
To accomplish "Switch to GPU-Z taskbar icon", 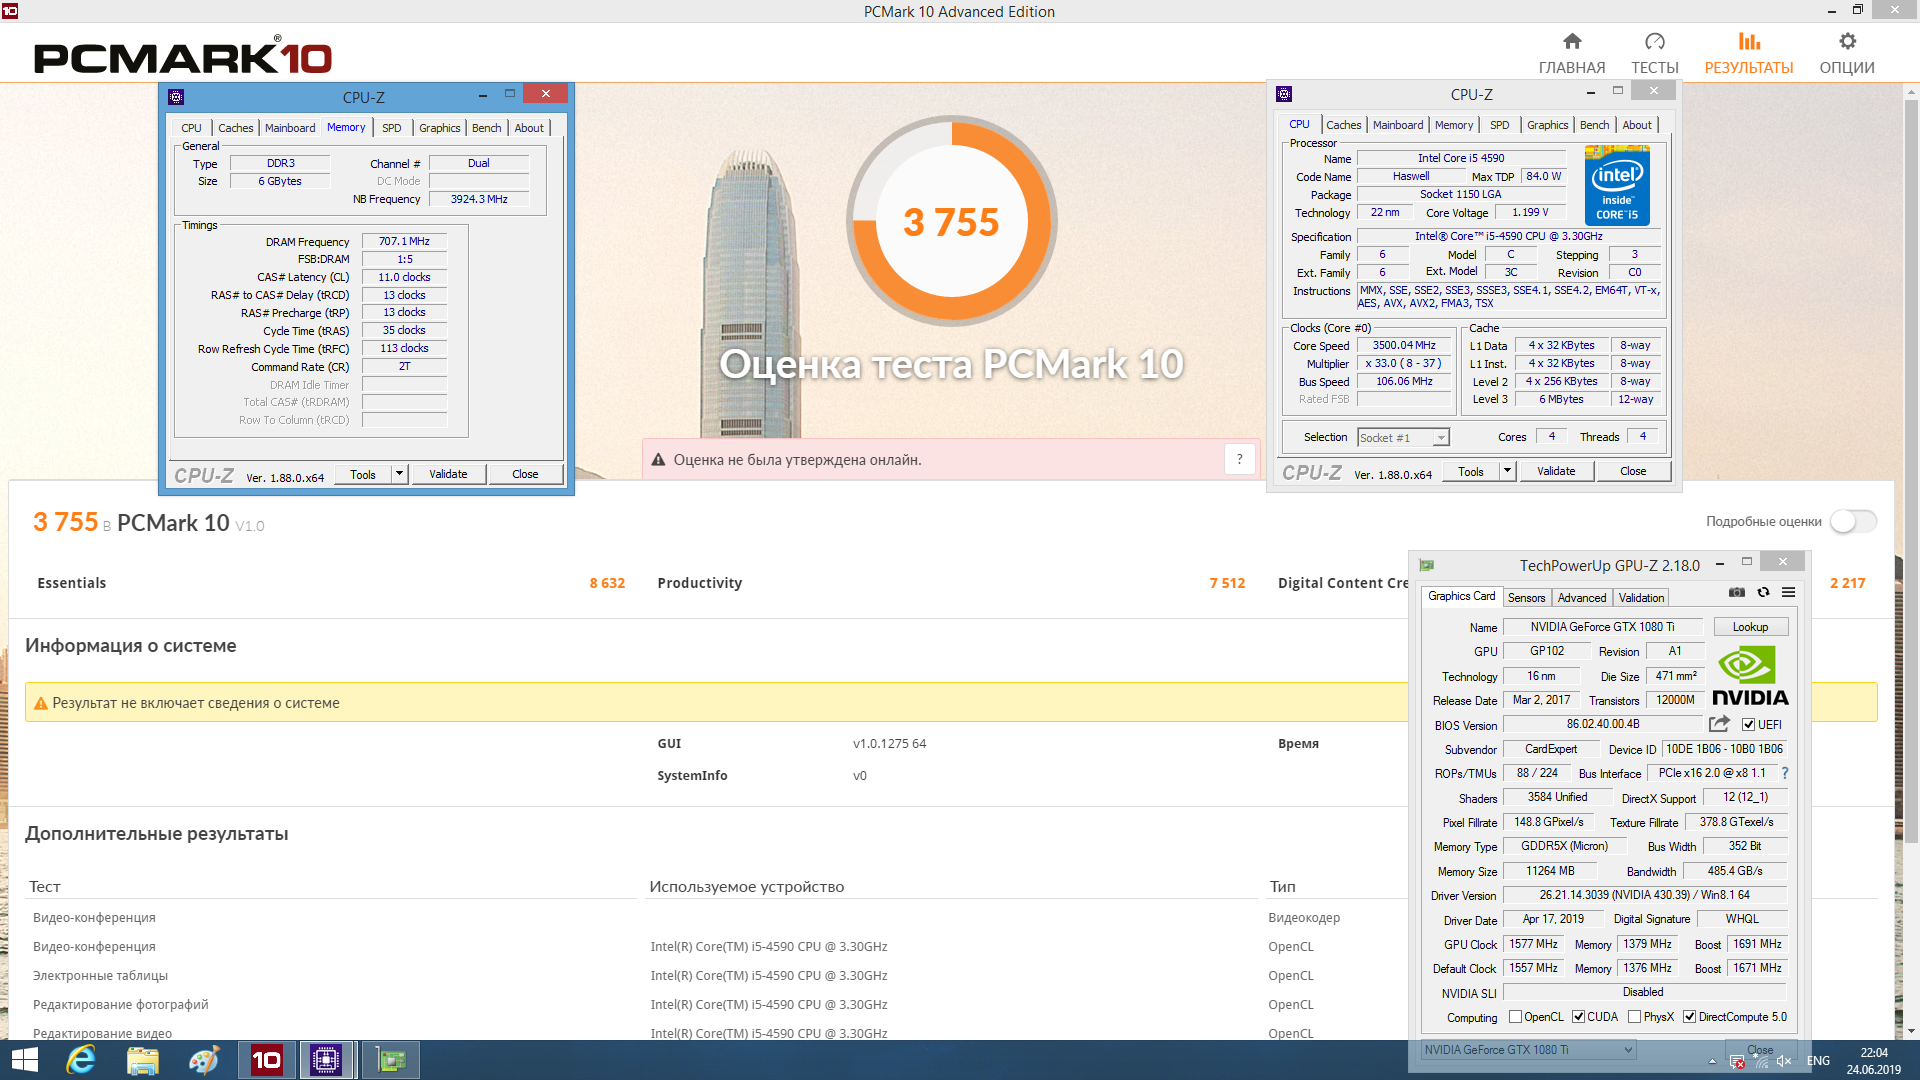I will [390, 1060].
